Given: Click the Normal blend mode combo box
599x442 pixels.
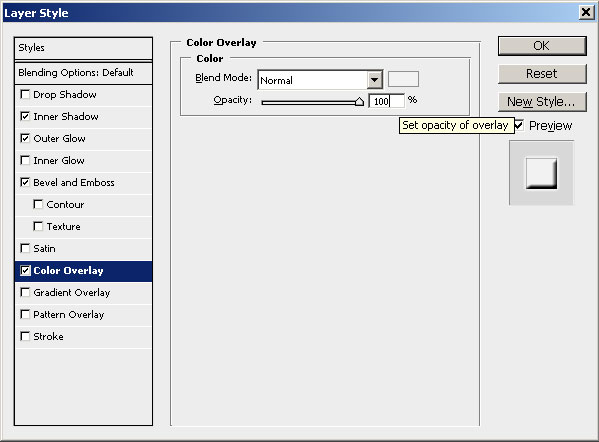Looking at the screenshot, I should [320, 80].
